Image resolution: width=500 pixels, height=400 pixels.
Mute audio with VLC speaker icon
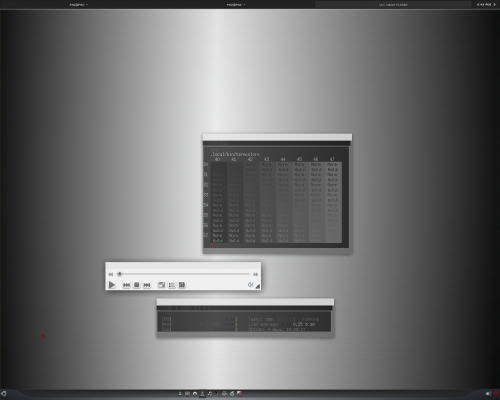coord(250,285)
